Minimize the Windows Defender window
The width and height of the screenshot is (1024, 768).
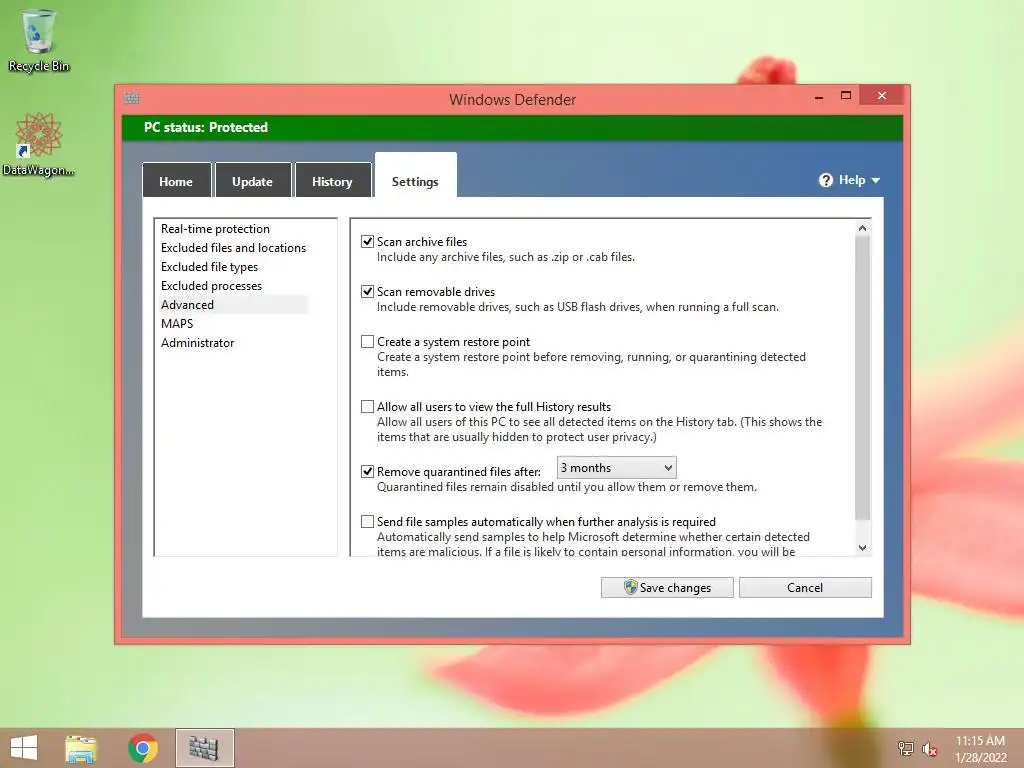(819, 97)
